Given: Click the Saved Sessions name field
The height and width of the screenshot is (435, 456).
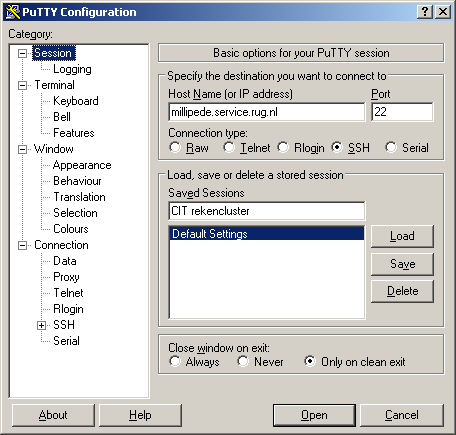Looking at the screenshot, I should (x=267, y=211).
